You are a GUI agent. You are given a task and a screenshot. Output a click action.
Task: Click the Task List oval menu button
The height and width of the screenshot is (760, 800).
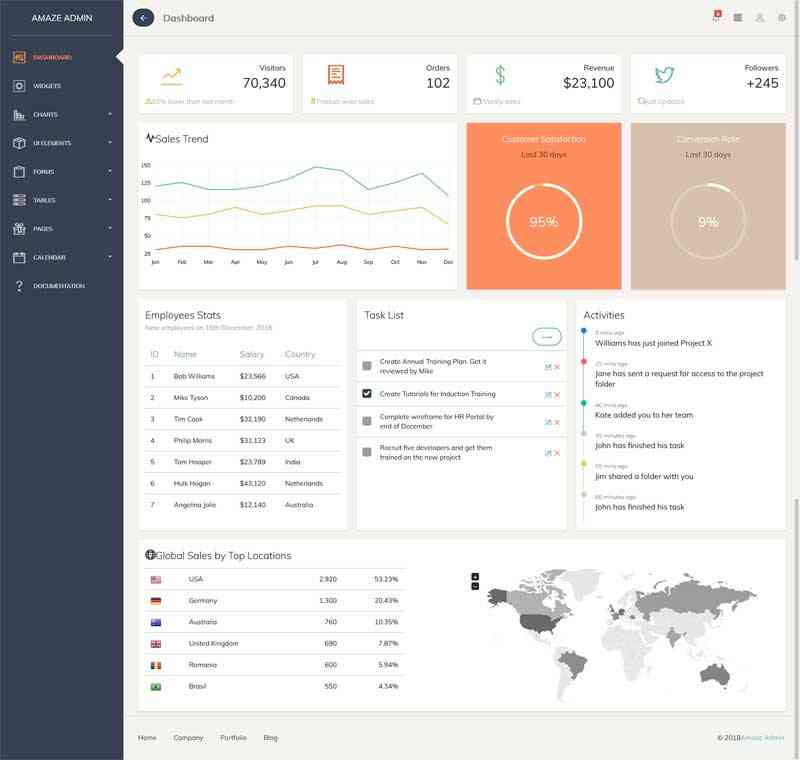pos(547,337)
